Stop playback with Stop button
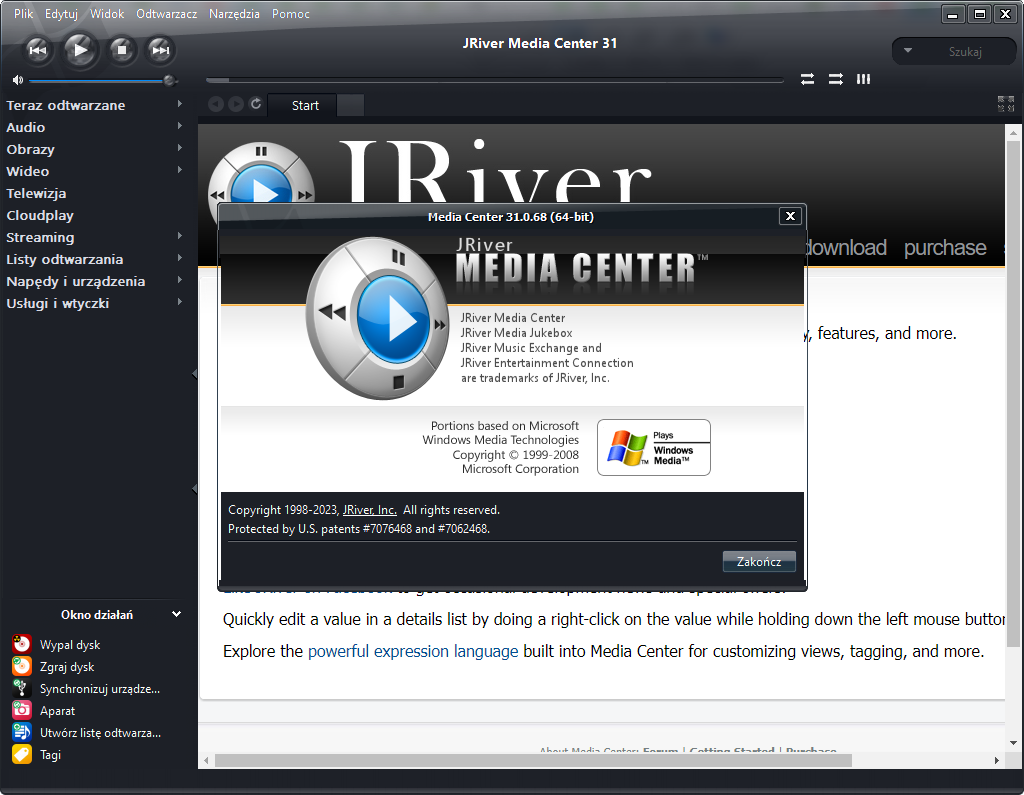The height and width of the screenshot is (795, 1024). click(x=122, y=50)
